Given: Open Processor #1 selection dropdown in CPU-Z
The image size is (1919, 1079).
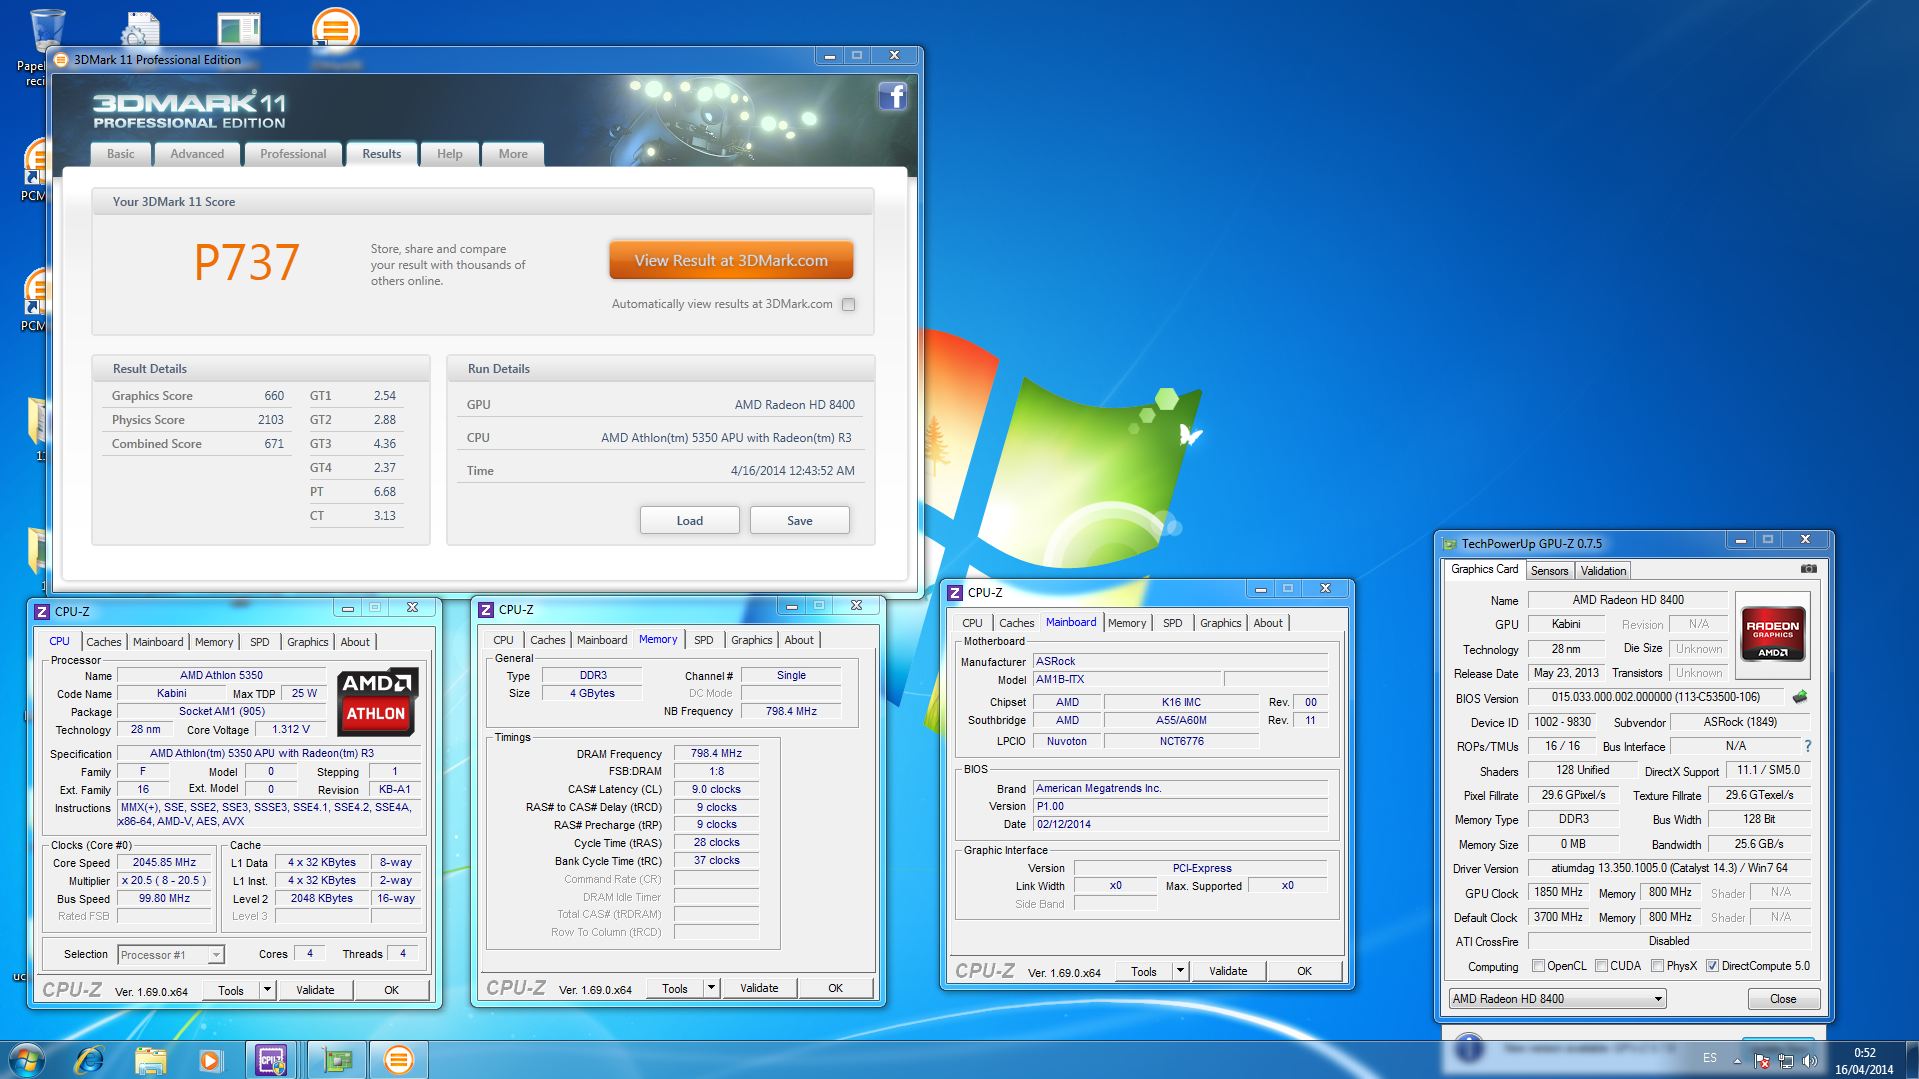Looking at the screenshot, I should [171, 955].
